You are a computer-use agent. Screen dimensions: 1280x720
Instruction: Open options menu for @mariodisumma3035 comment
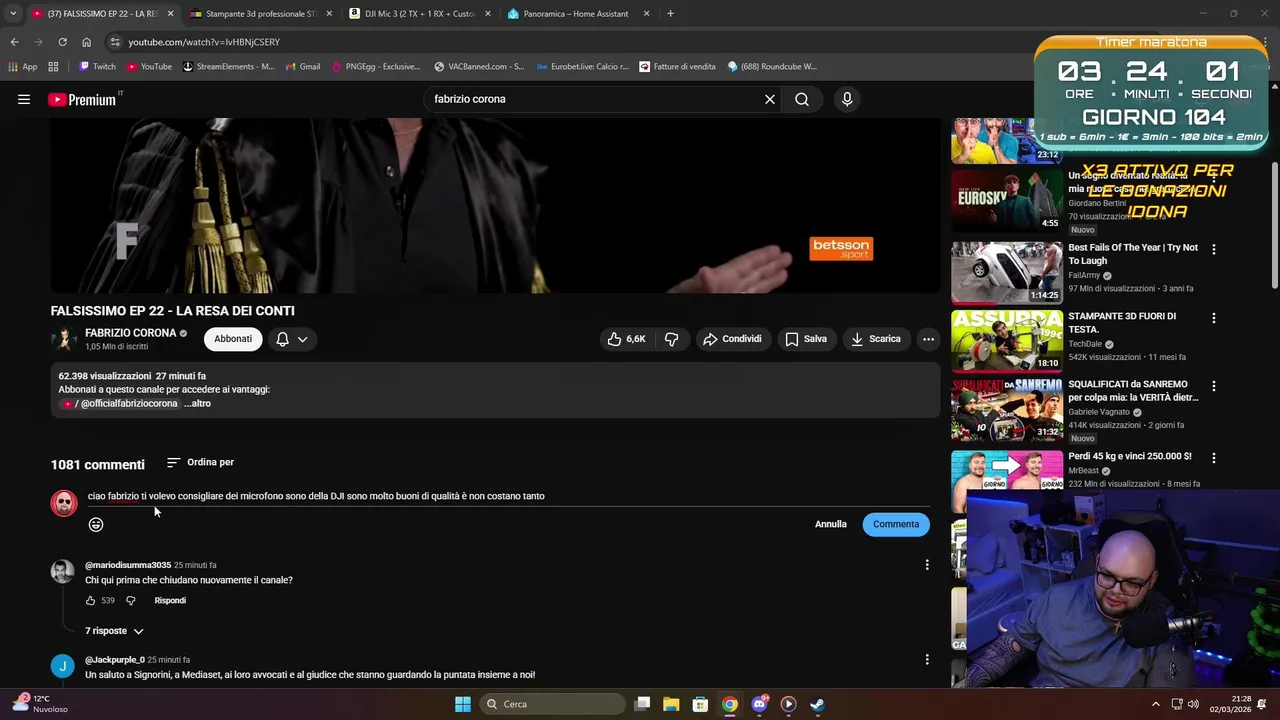tap(927, 565)
